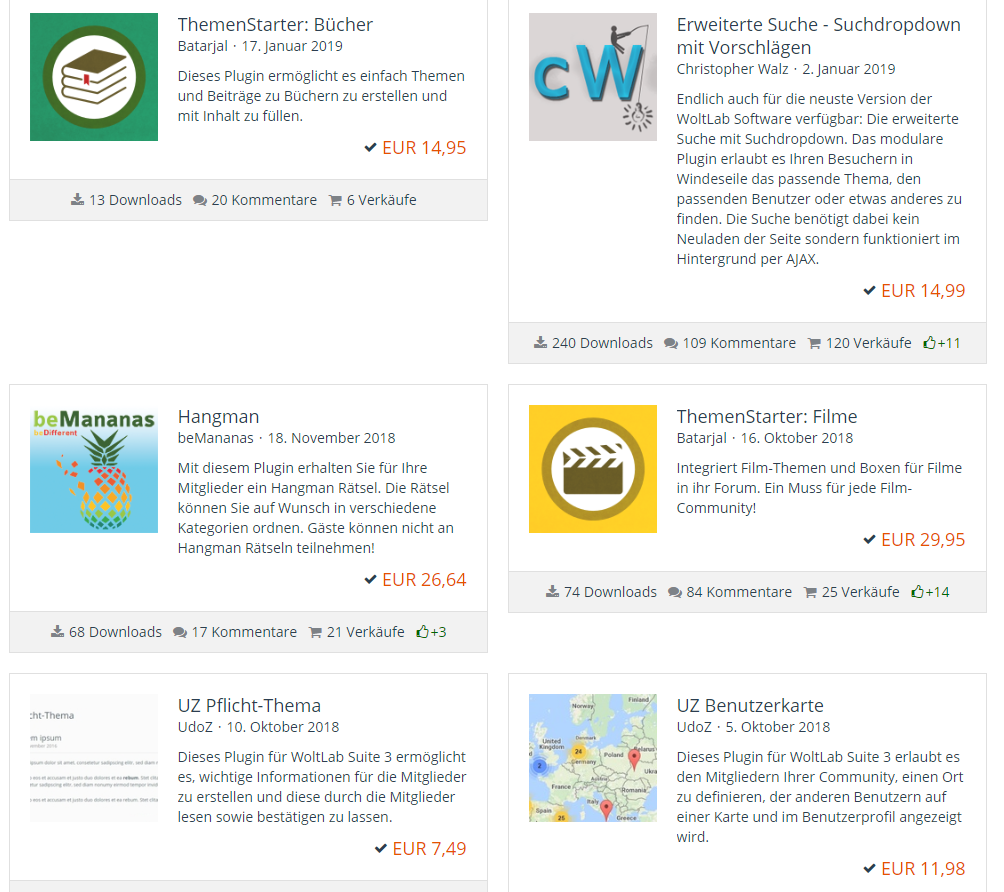Viewport: 1004px width, 892px height.
Task: Open the UZ Pflicht-Thema preview image
Action: 94,758
